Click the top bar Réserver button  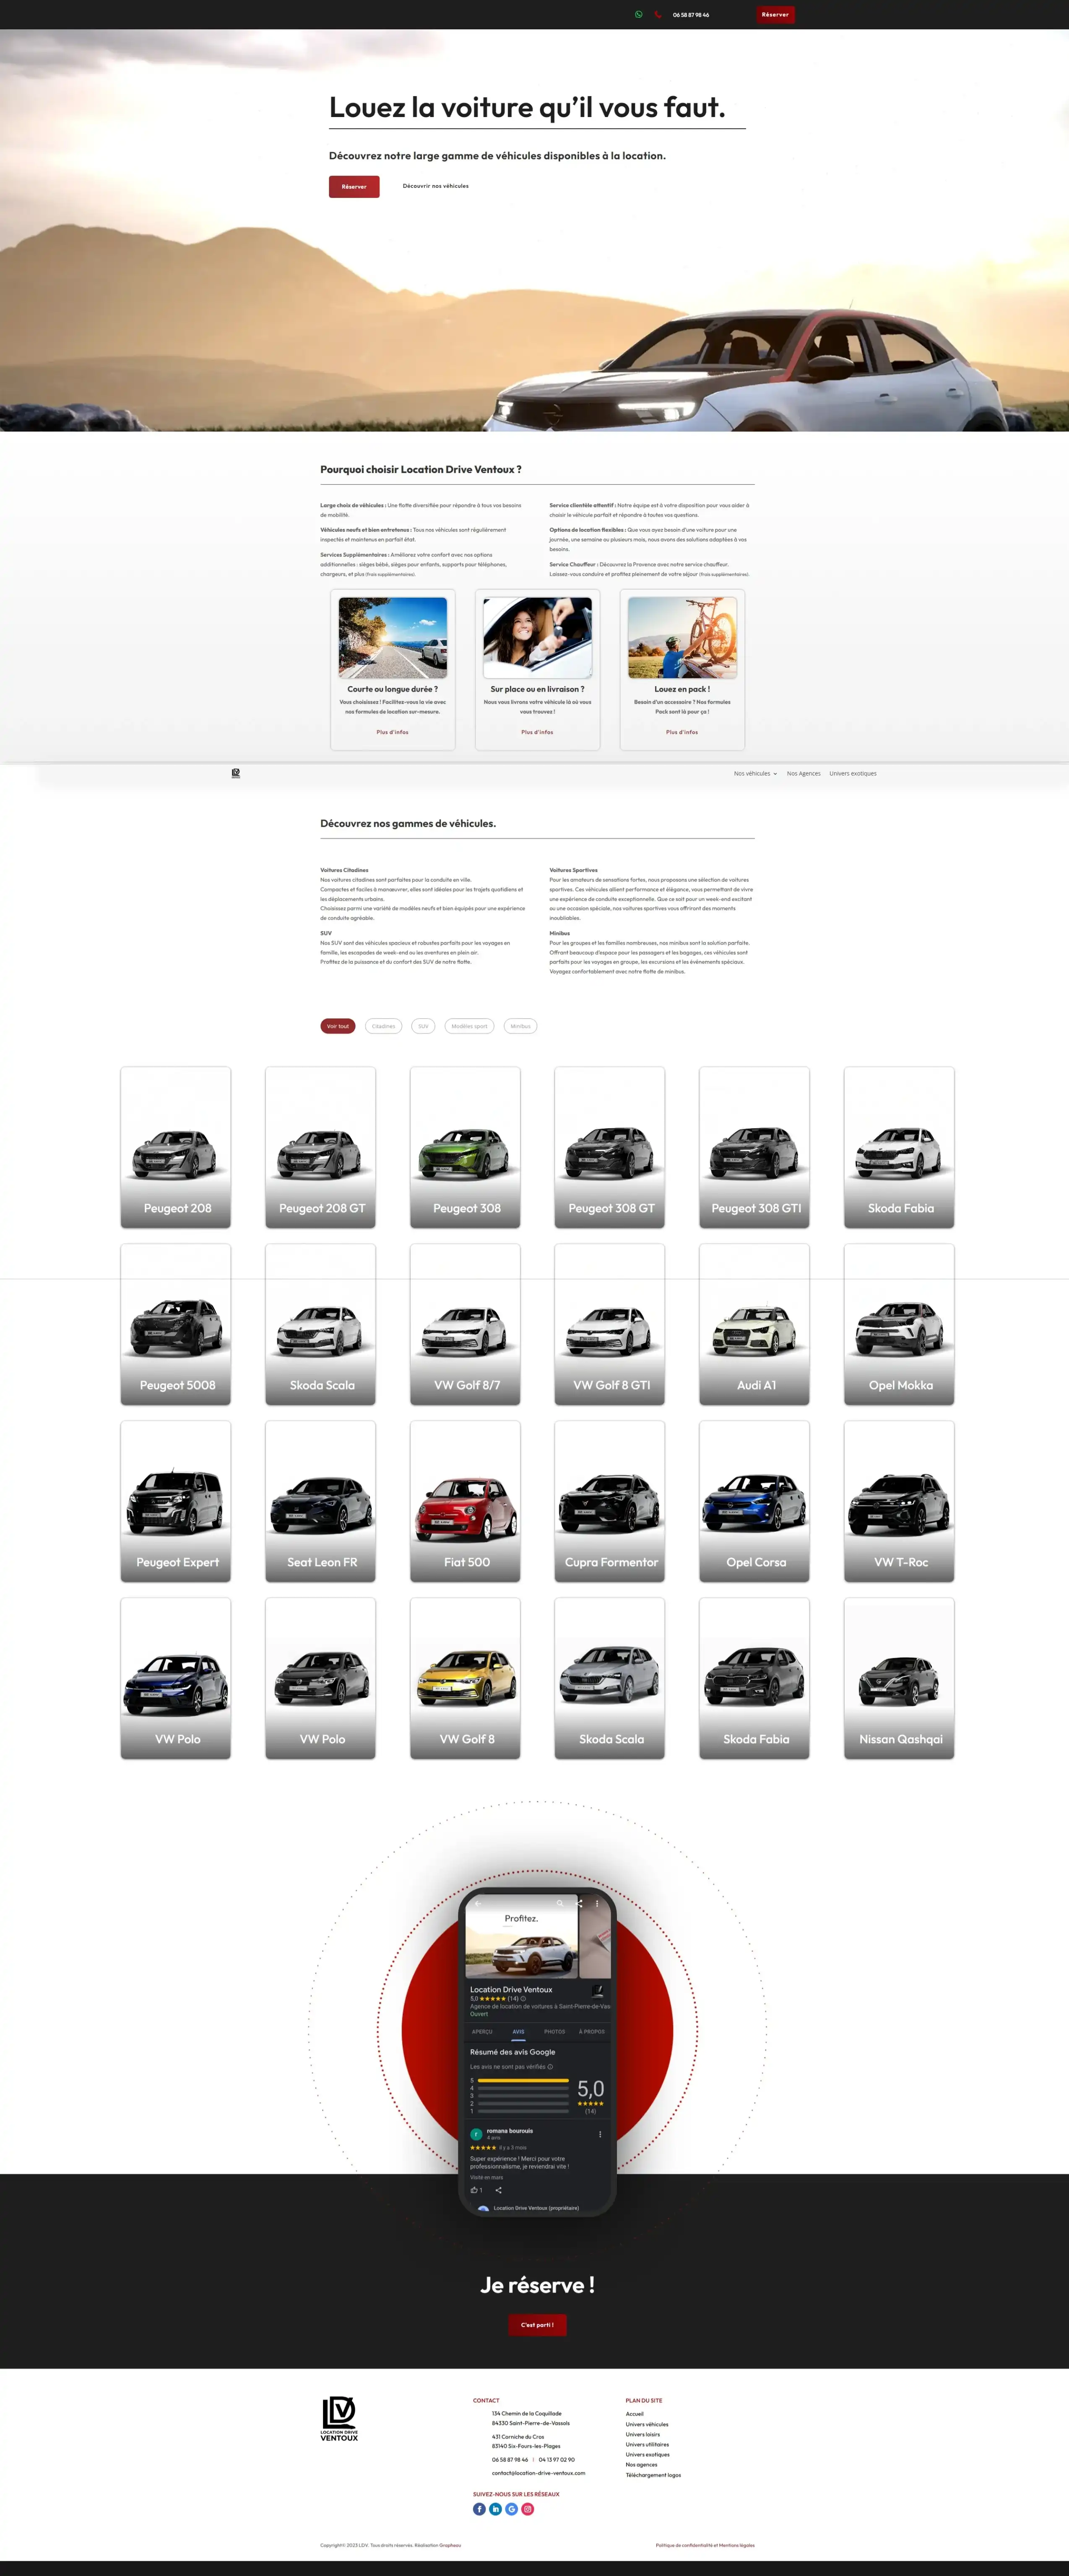[775, 15]
